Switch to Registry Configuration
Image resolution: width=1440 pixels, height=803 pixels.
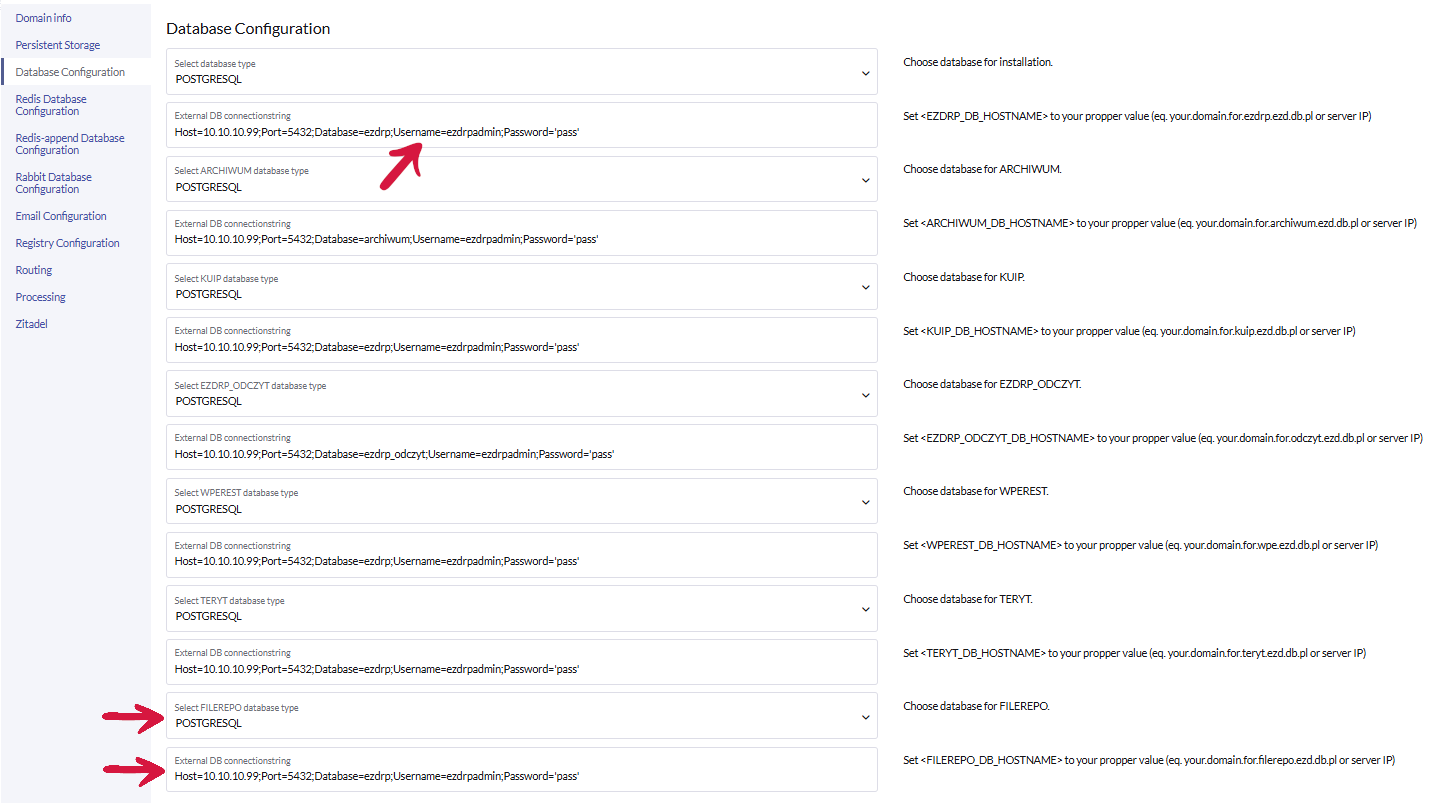tap(67, 243)
